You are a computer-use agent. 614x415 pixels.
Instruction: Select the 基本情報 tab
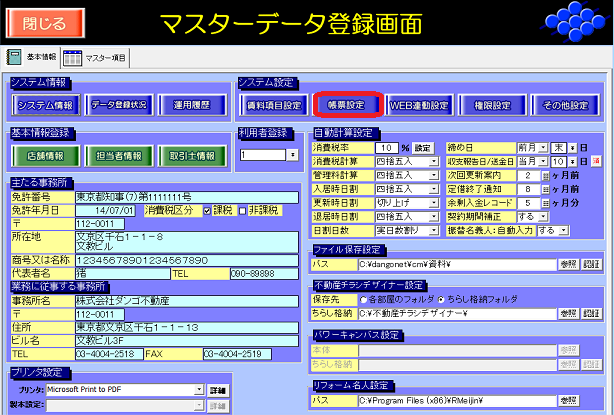click(x=34, y=59)
